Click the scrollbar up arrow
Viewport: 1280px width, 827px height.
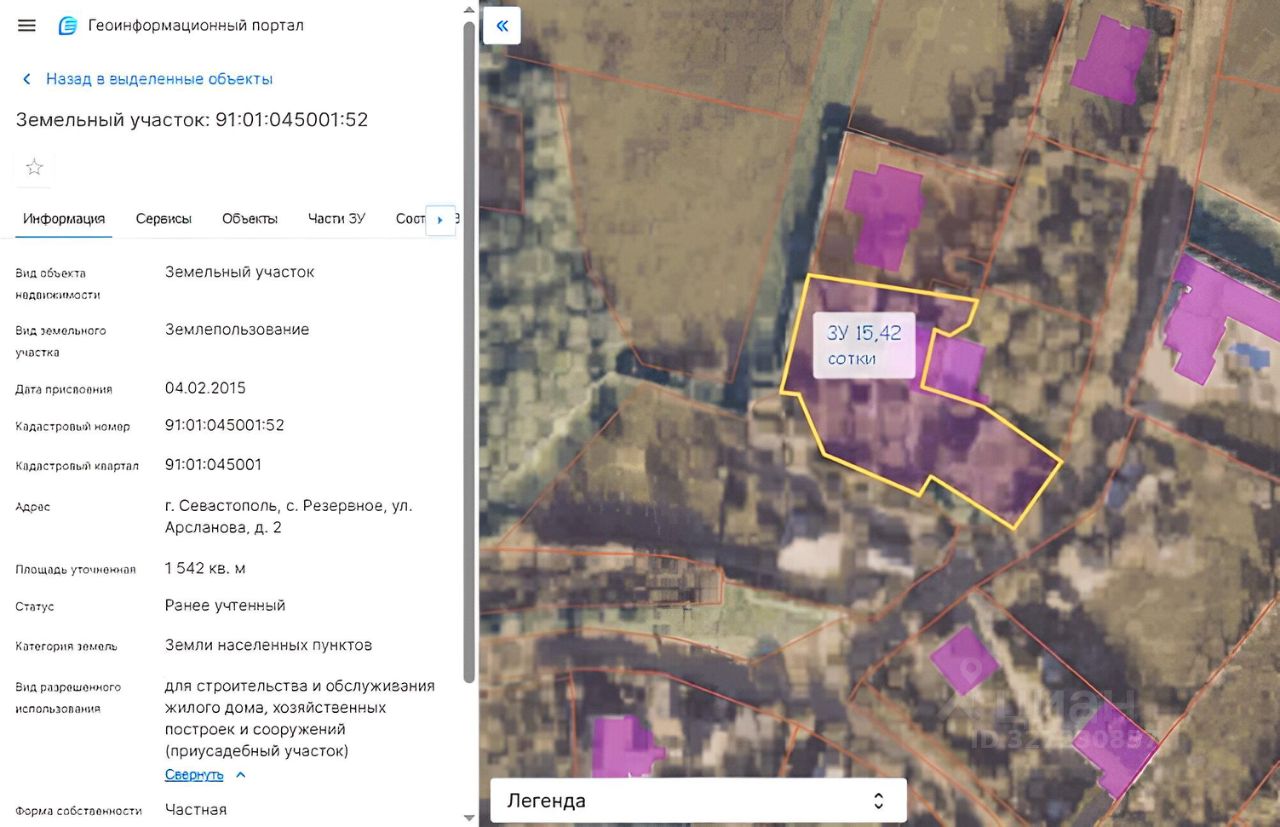470,9
